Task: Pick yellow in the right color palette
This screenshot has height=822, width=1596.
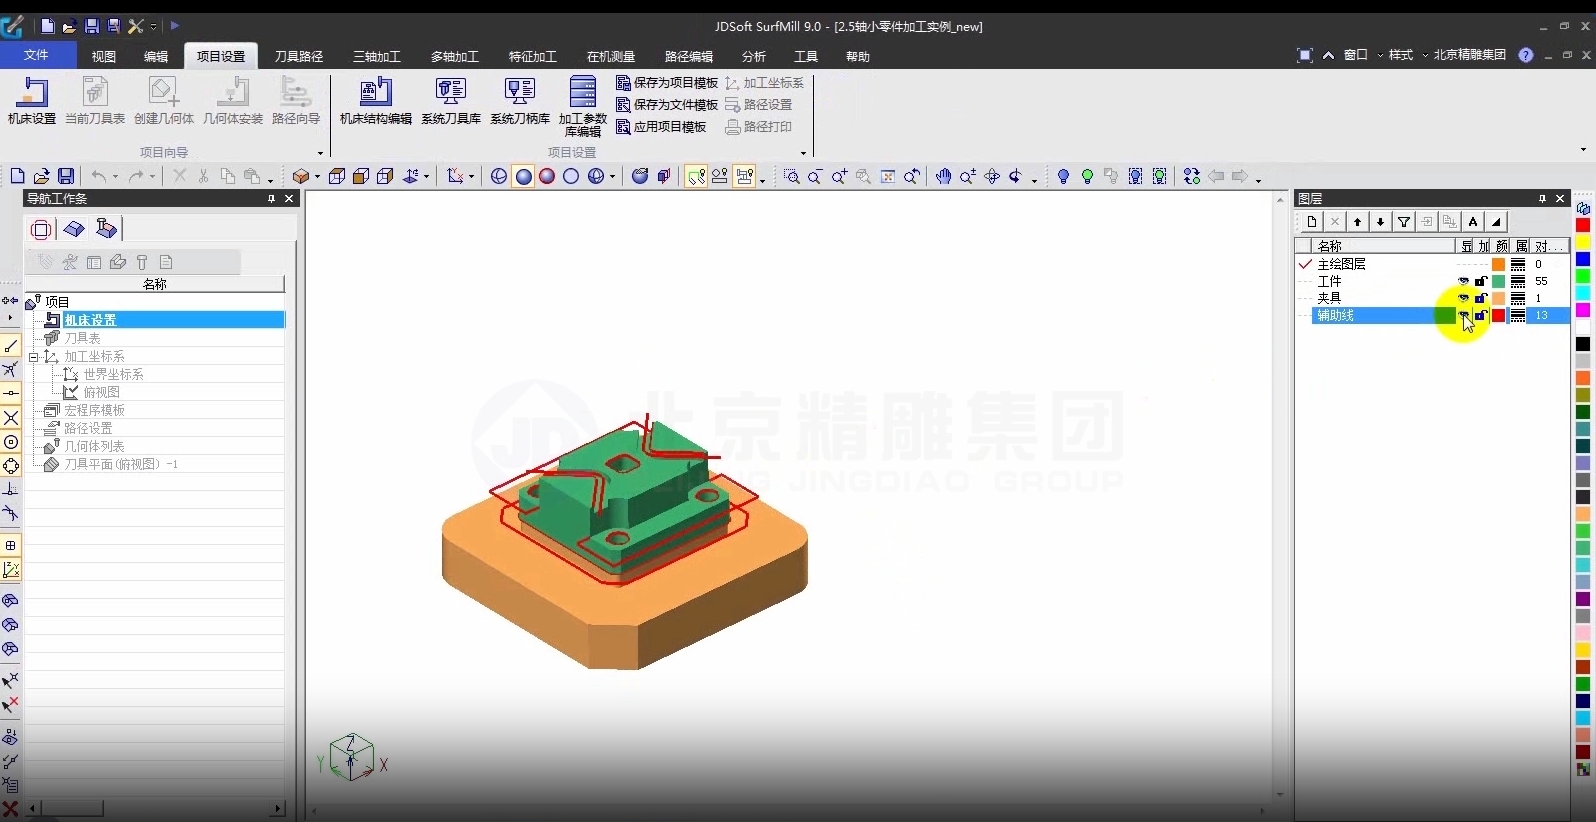Action: pos(1583,243)
